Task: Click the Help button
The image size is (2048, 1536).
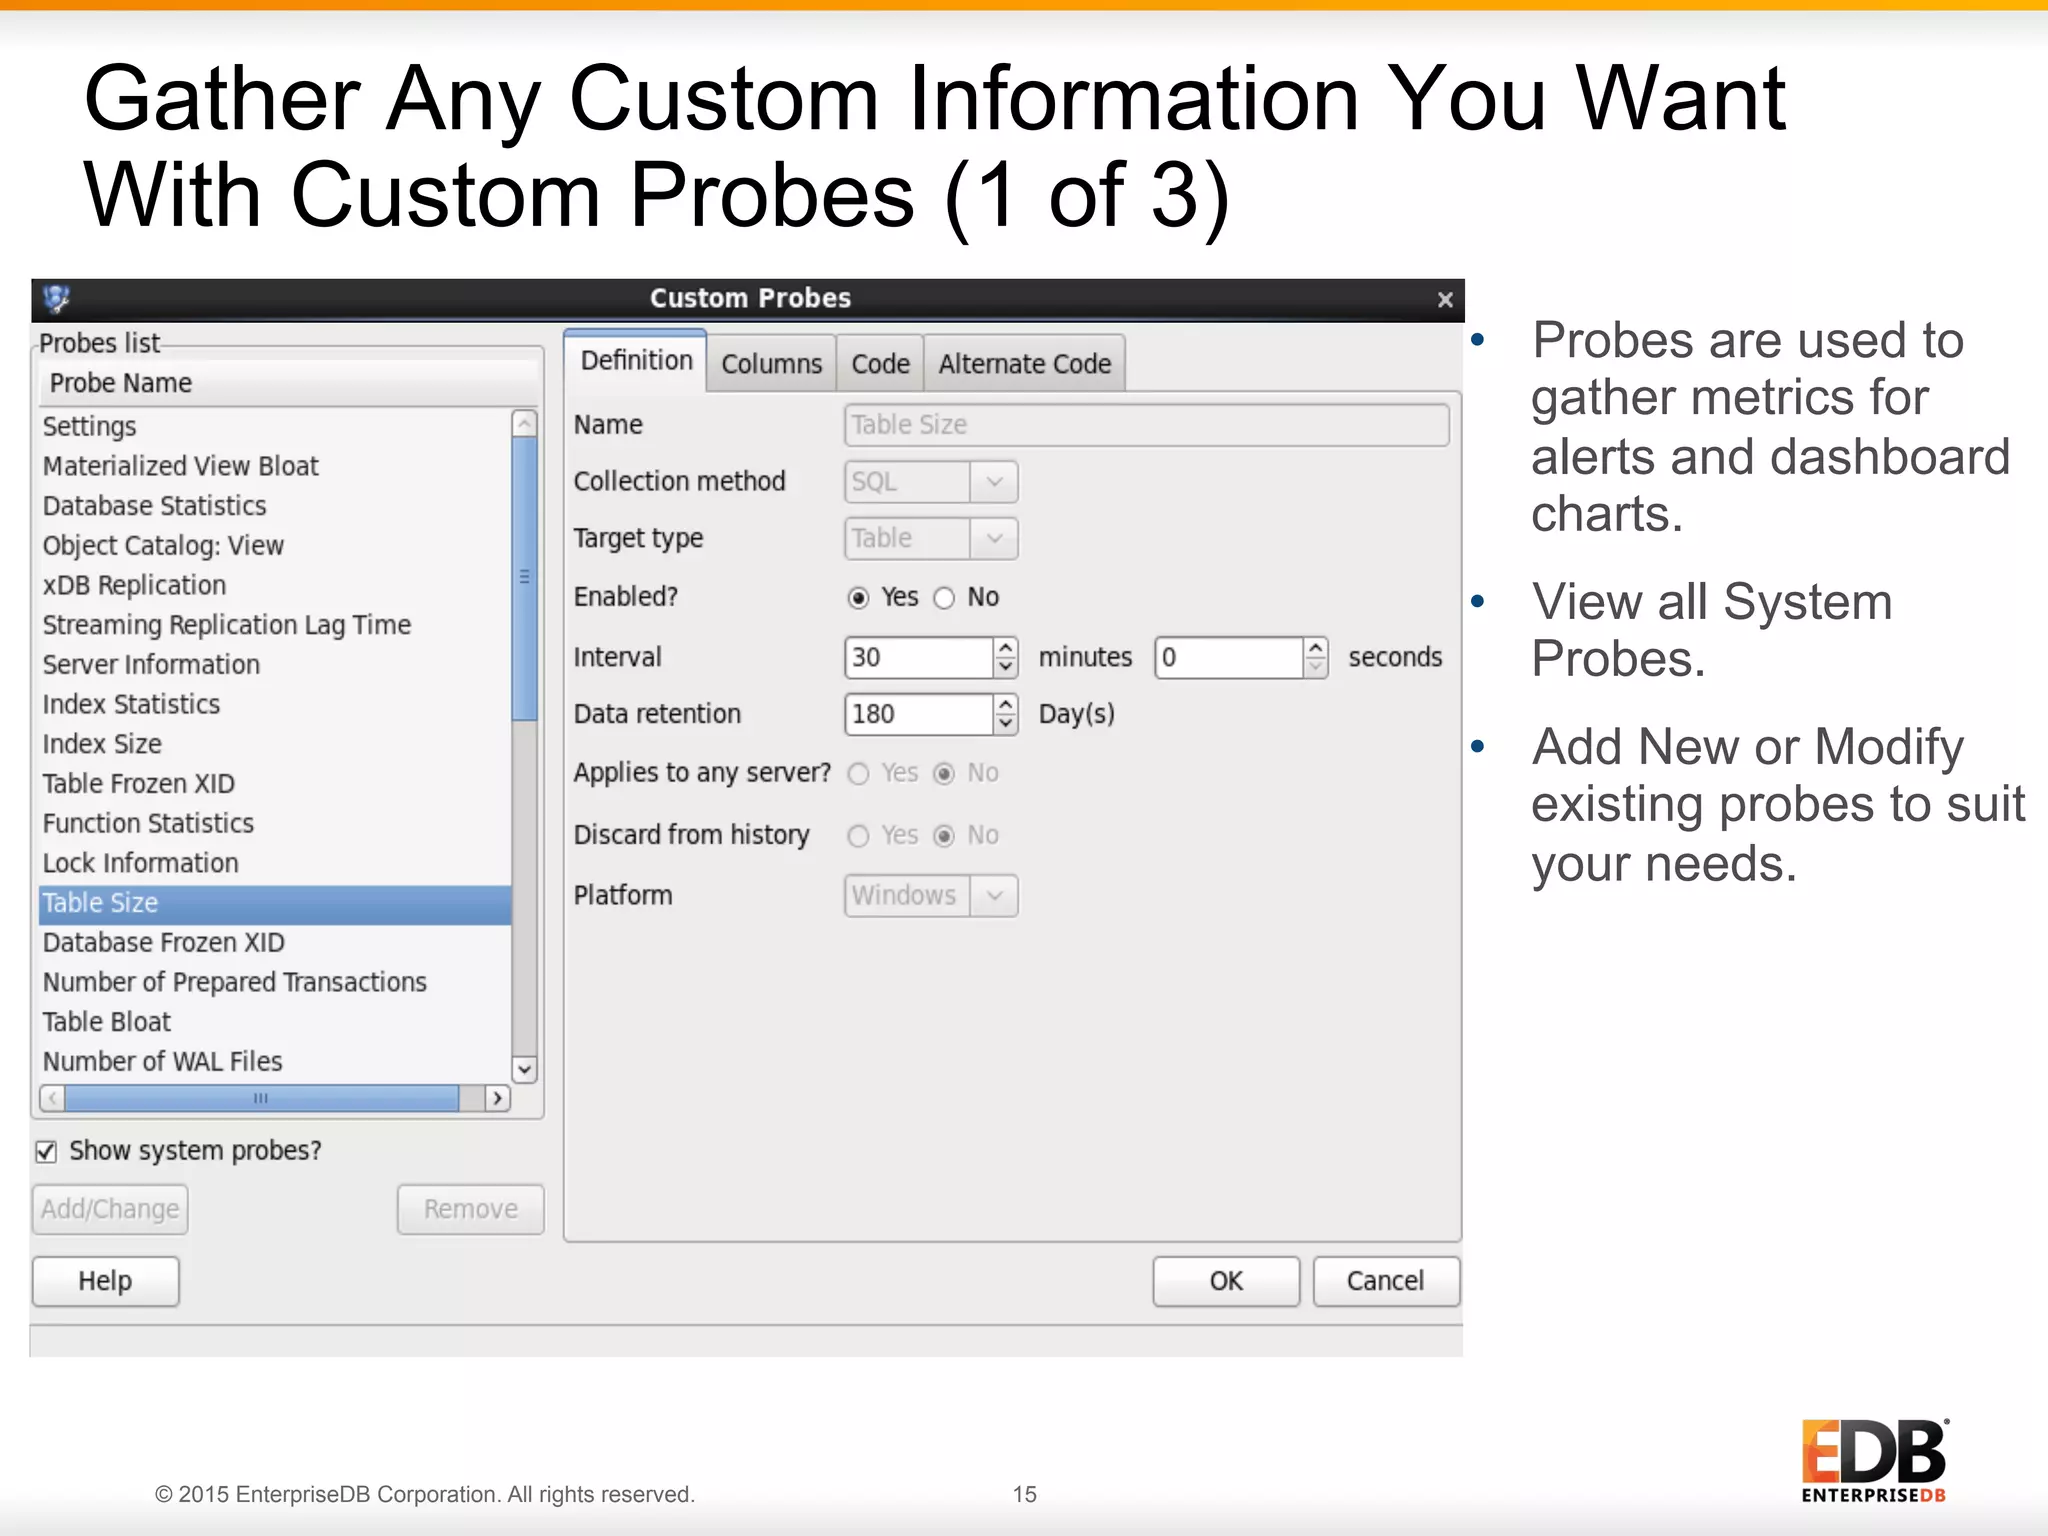Action: (x=105, y=1281)
